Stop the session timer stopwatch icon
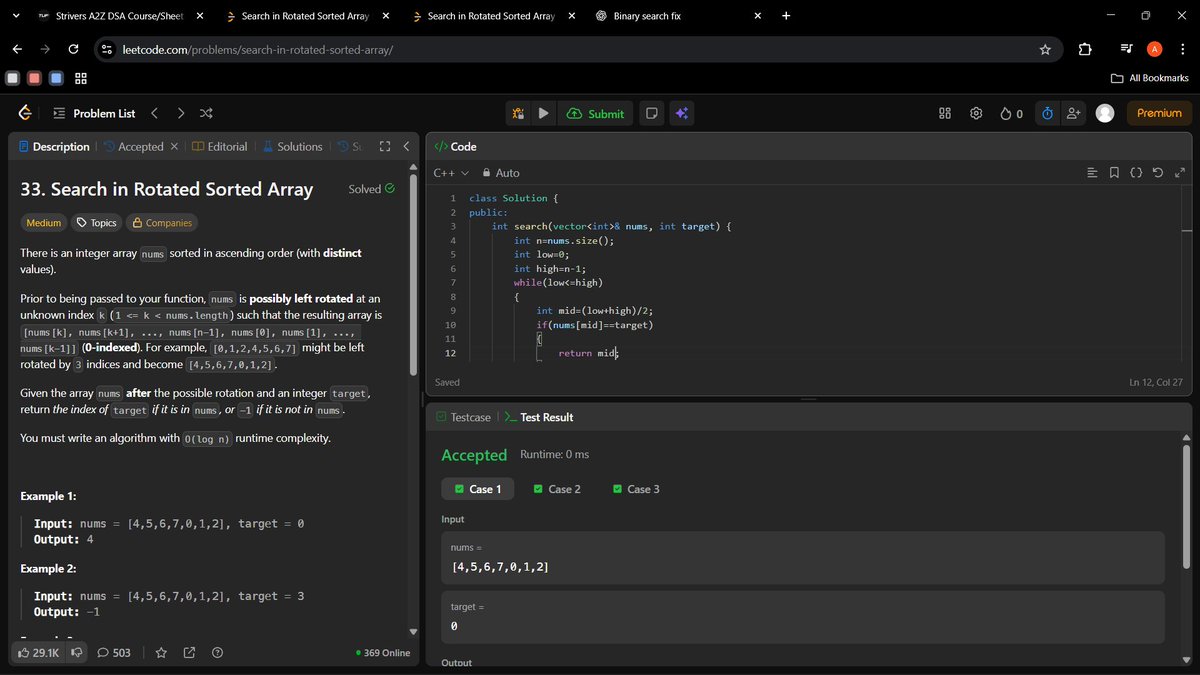 (1046, 113)
